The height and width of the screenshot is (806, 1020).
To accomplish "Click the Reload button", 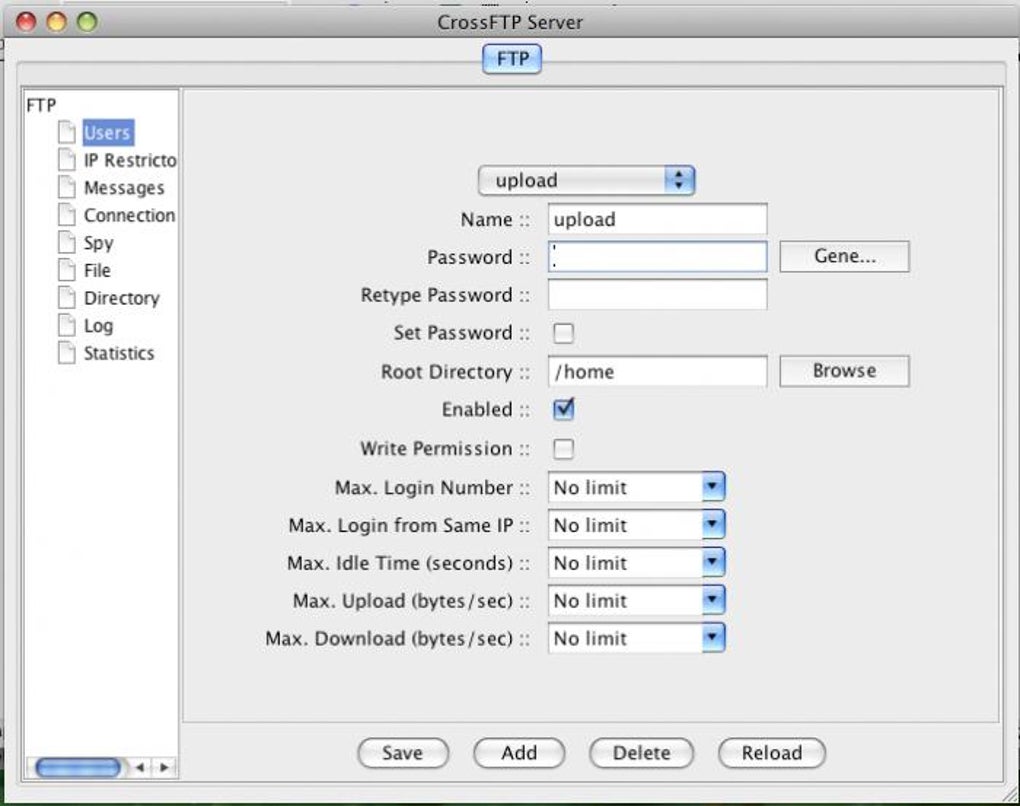I will [772, 753].
